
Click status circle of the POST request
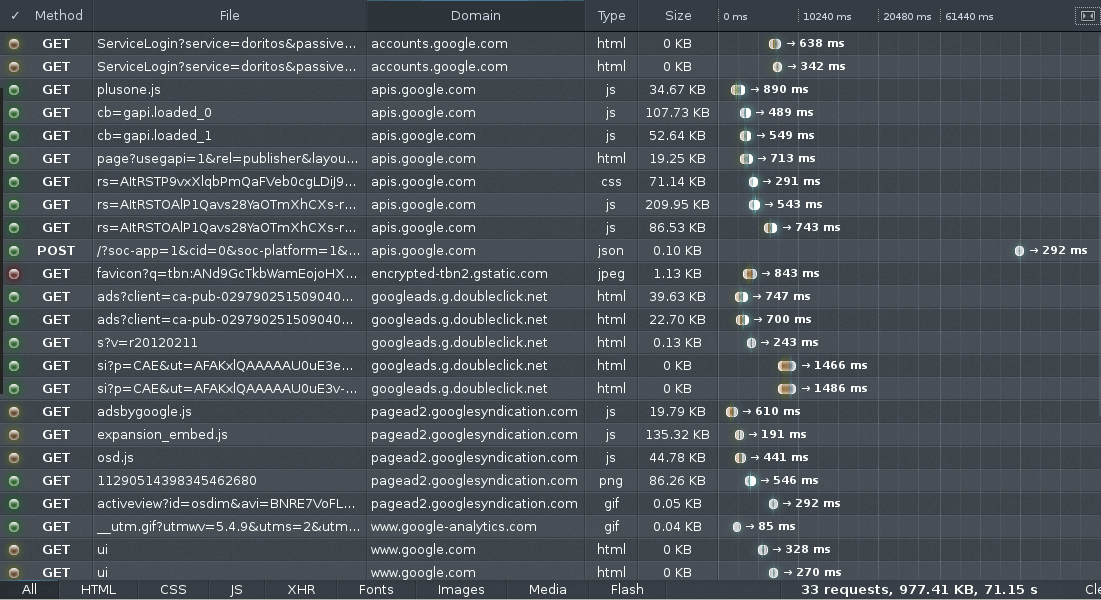(x=14, y=251)
